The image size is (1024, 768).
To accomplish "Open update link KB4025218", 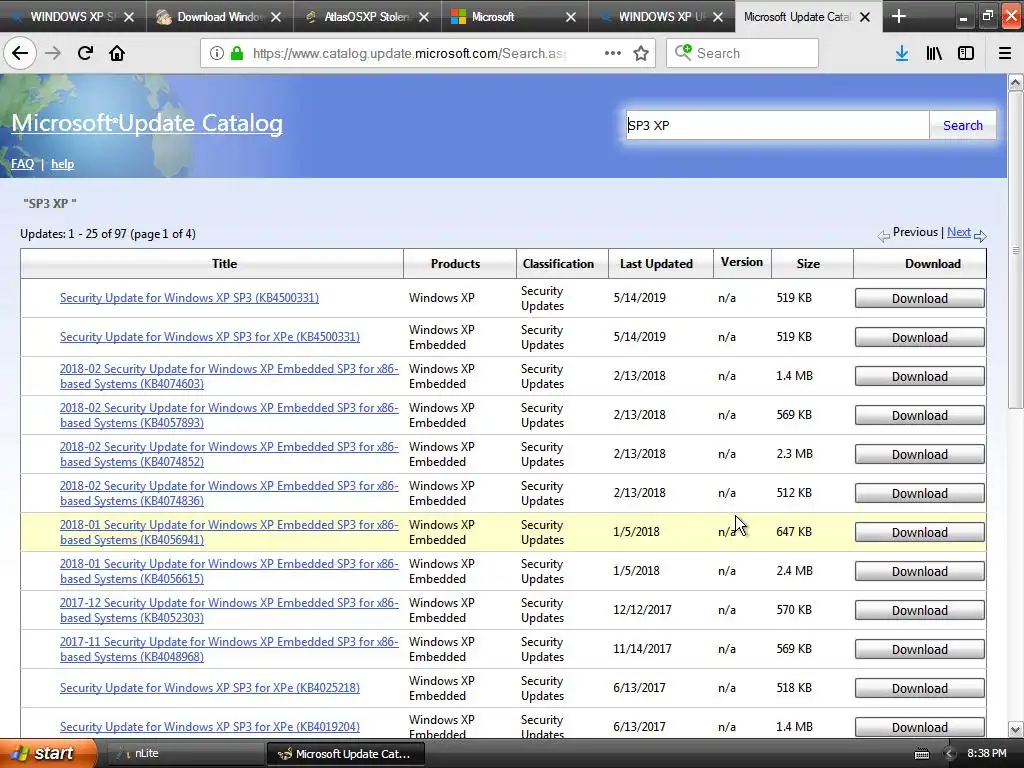I will (210, 688).
